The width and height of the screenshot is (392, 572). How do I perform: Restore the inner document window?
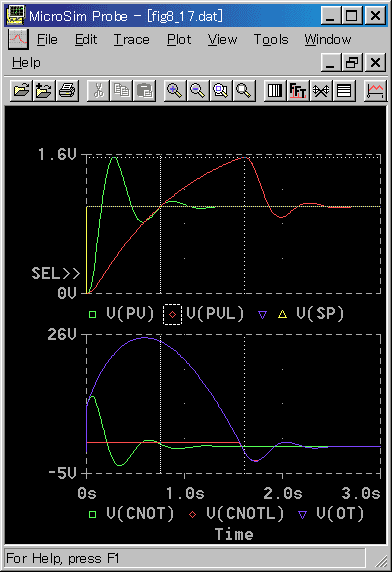pos(352,62)
